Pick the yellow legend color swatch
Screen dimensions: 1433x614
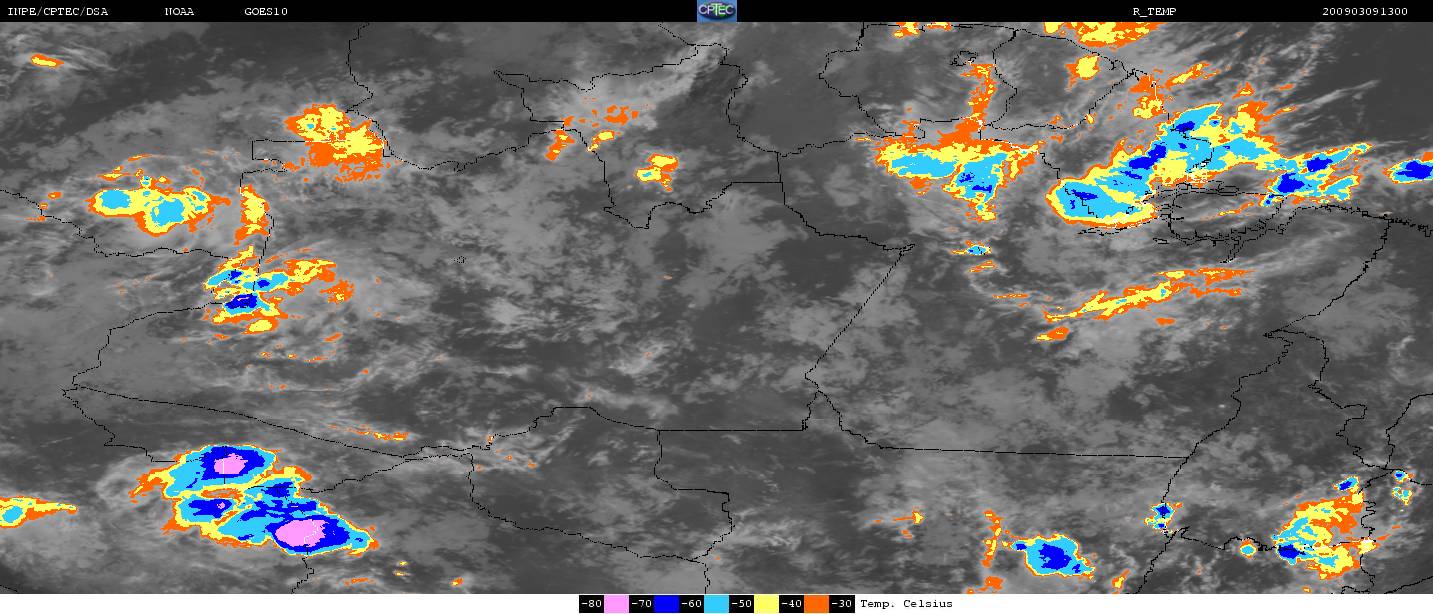pyautogui.click(x=766, y=604)
